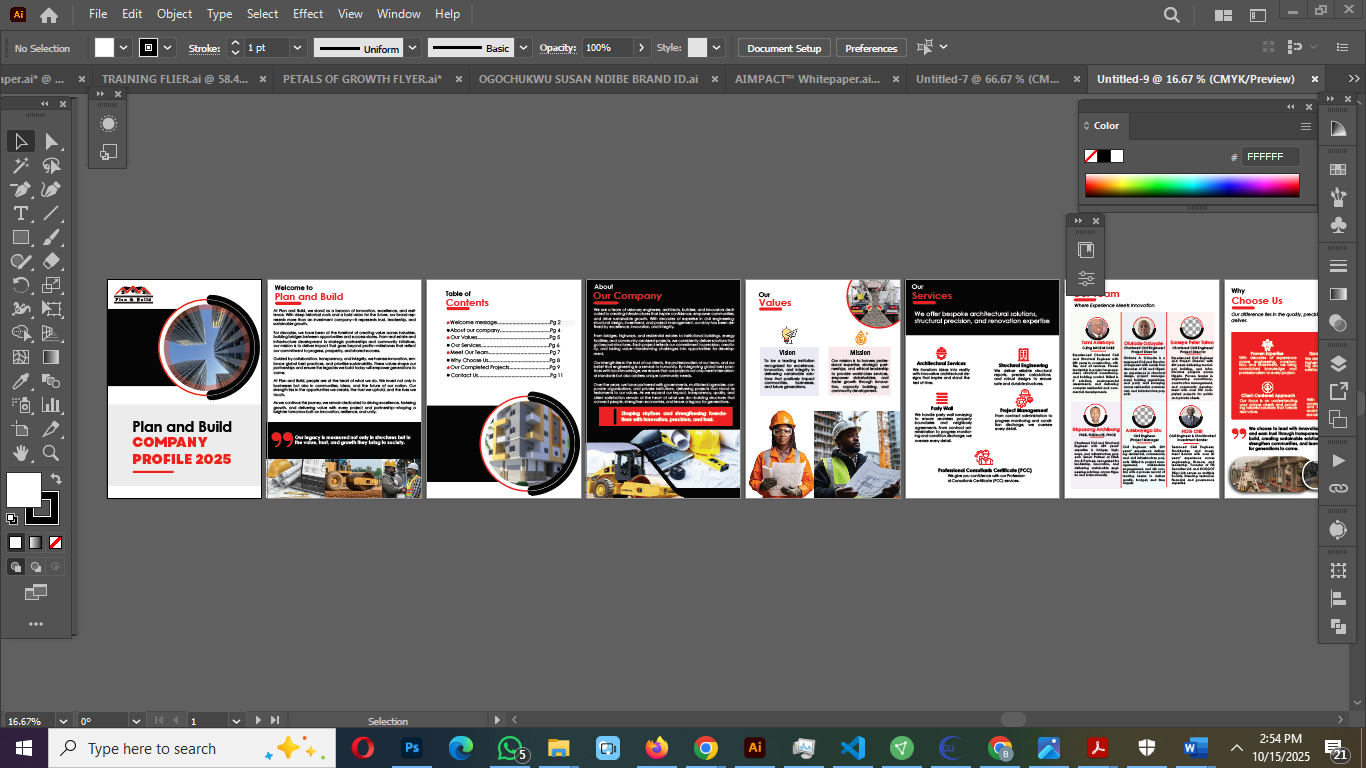Open the Object menu
The width and height of the screenshot is (1366, 768).
click(x=174, y=14)
